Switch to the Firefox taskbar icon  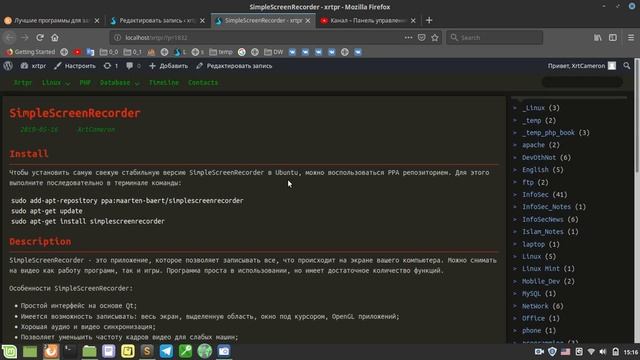[x=51, y=351]
